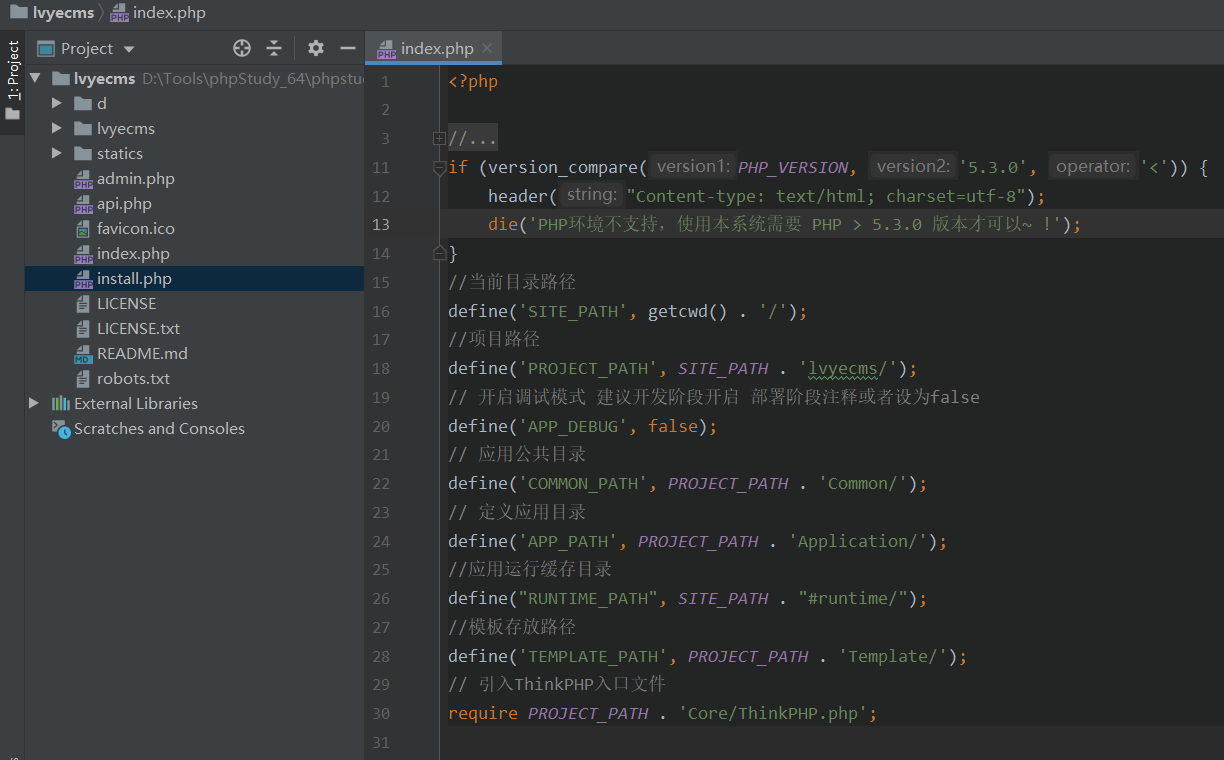The height and width of the screenshot is (760, 1224).
Task: Click line number 20 in the gutter
Action: (381, 426)
